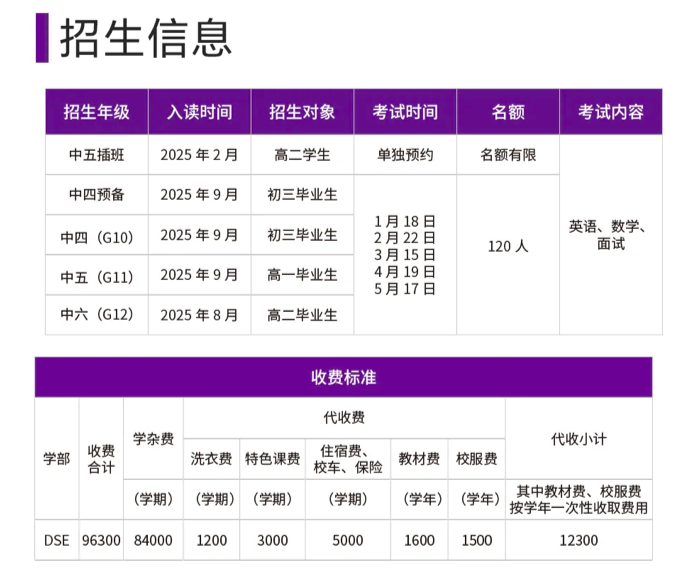The height and width of the screenshot is (571, 680).
Task: Select the 入读时间 column header
Action: pyautogui.click(x=199, y=112)
